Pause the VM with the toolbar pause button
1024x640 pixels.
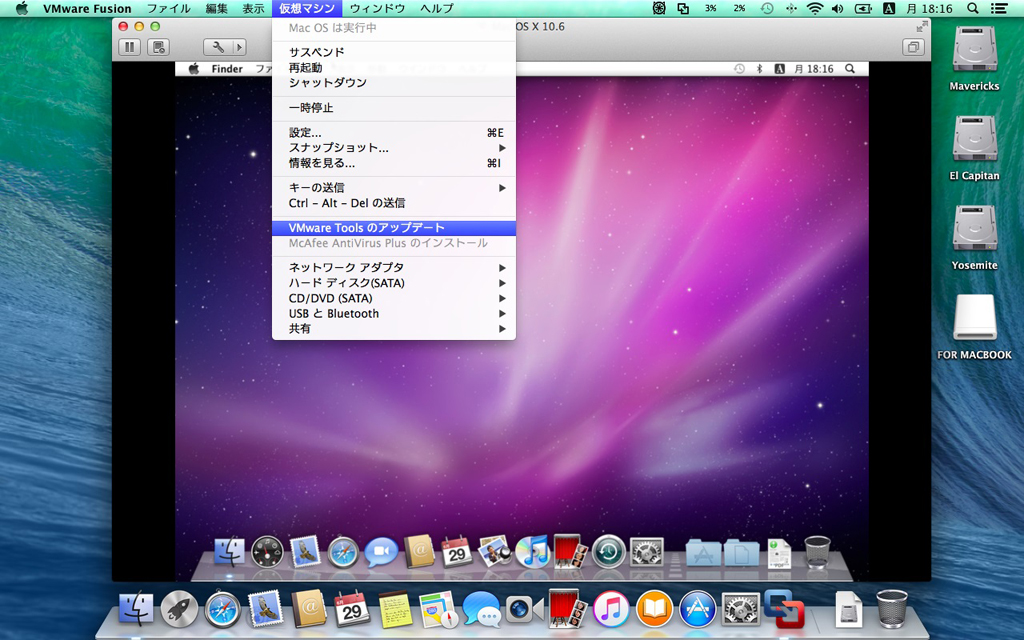coord(129,47)
